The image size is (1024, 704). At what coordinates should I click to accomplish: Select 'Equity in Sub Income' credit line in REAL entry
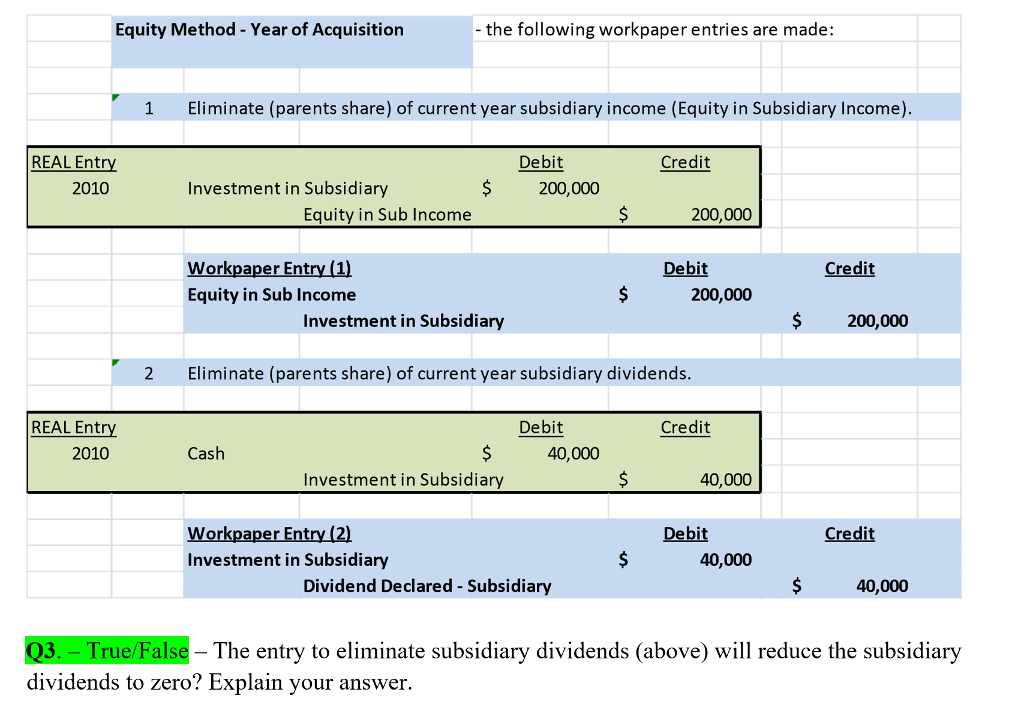[x=387, y=215]
